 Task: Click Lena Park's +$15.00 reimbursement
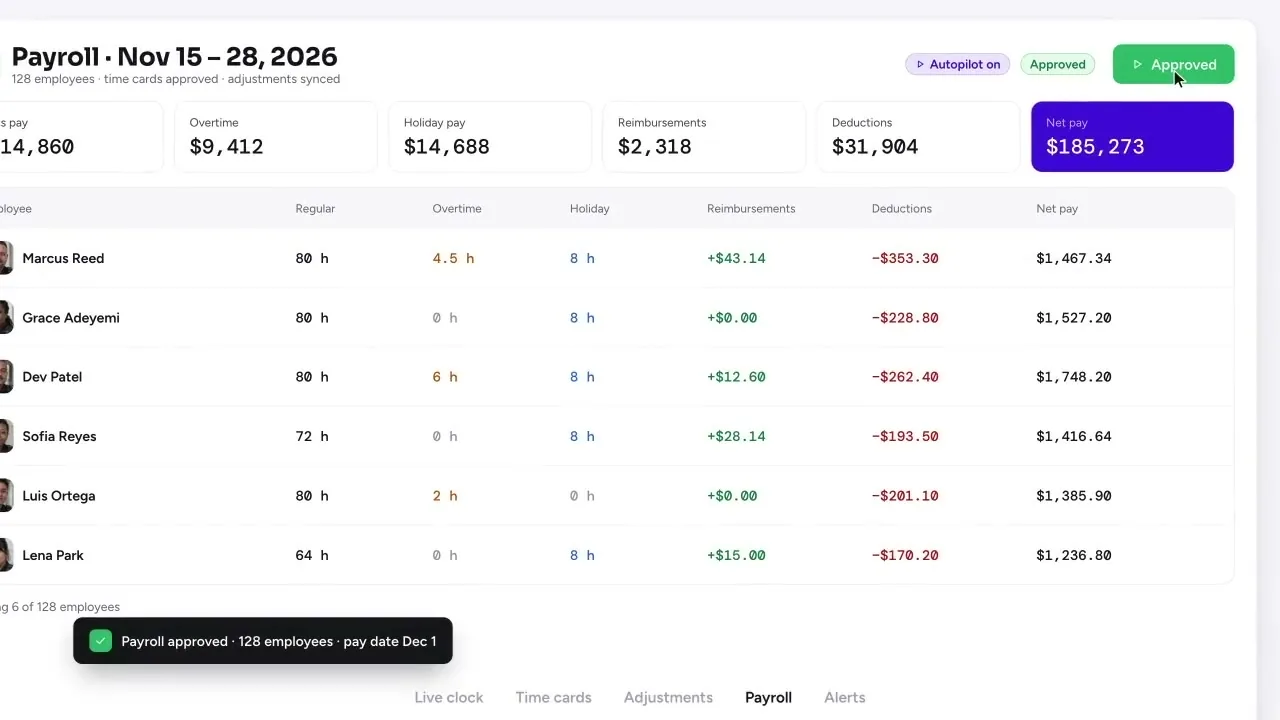[736, 555]
